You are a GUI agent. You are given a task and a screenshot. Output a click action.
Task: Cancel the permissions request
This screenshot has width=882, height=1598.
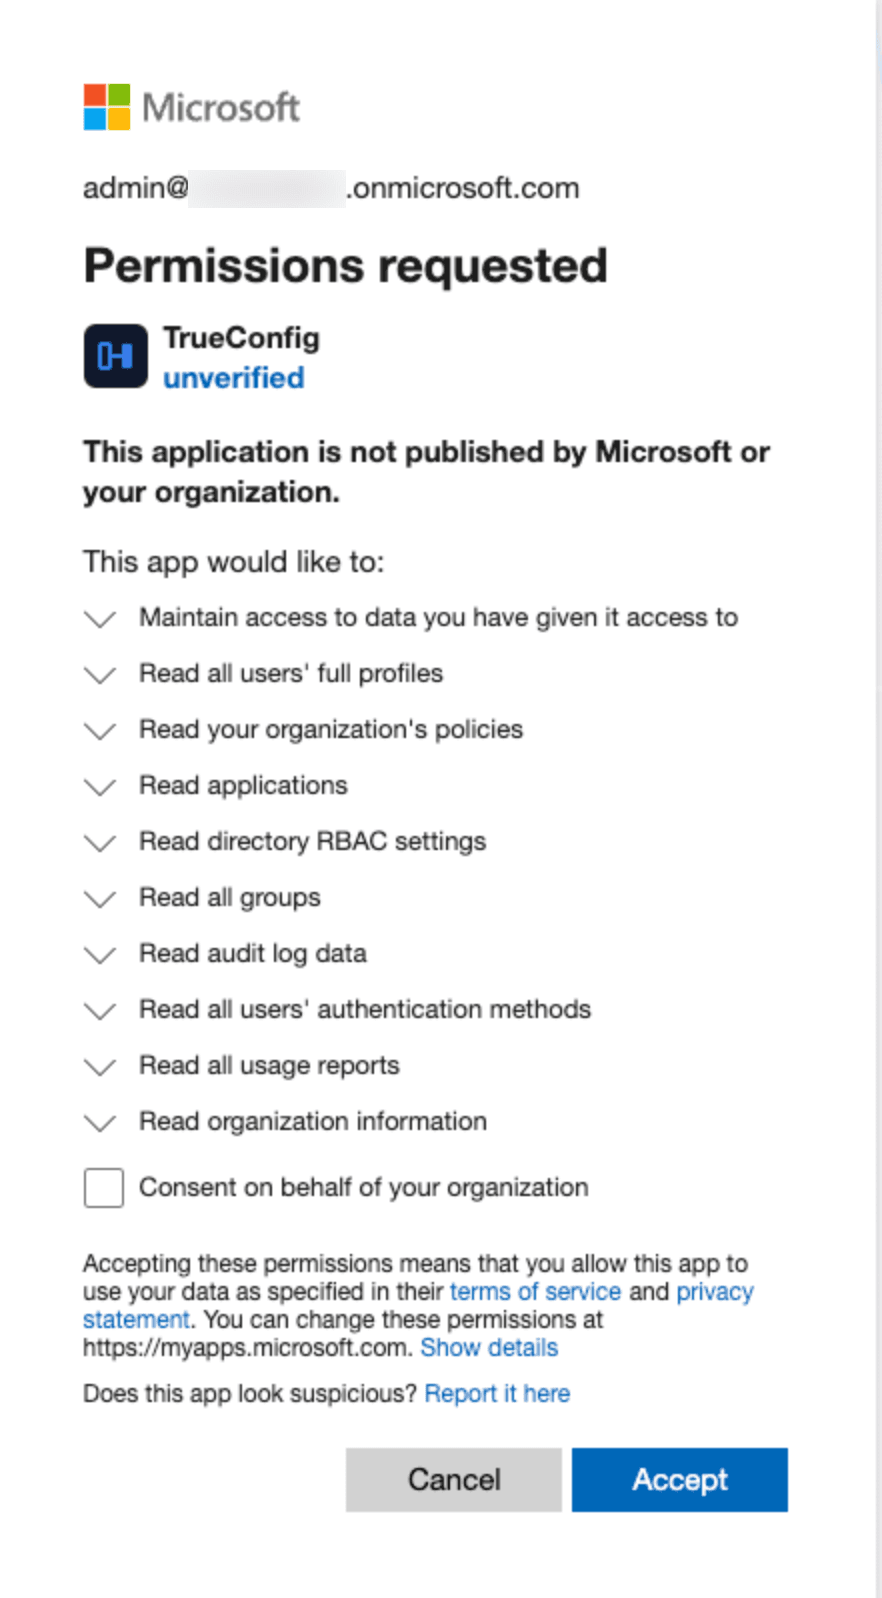(453, 1480)
